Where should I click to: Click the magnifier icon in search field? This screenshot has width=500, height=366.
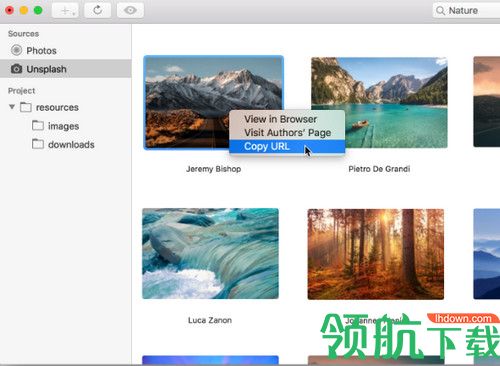click(440, 11)
